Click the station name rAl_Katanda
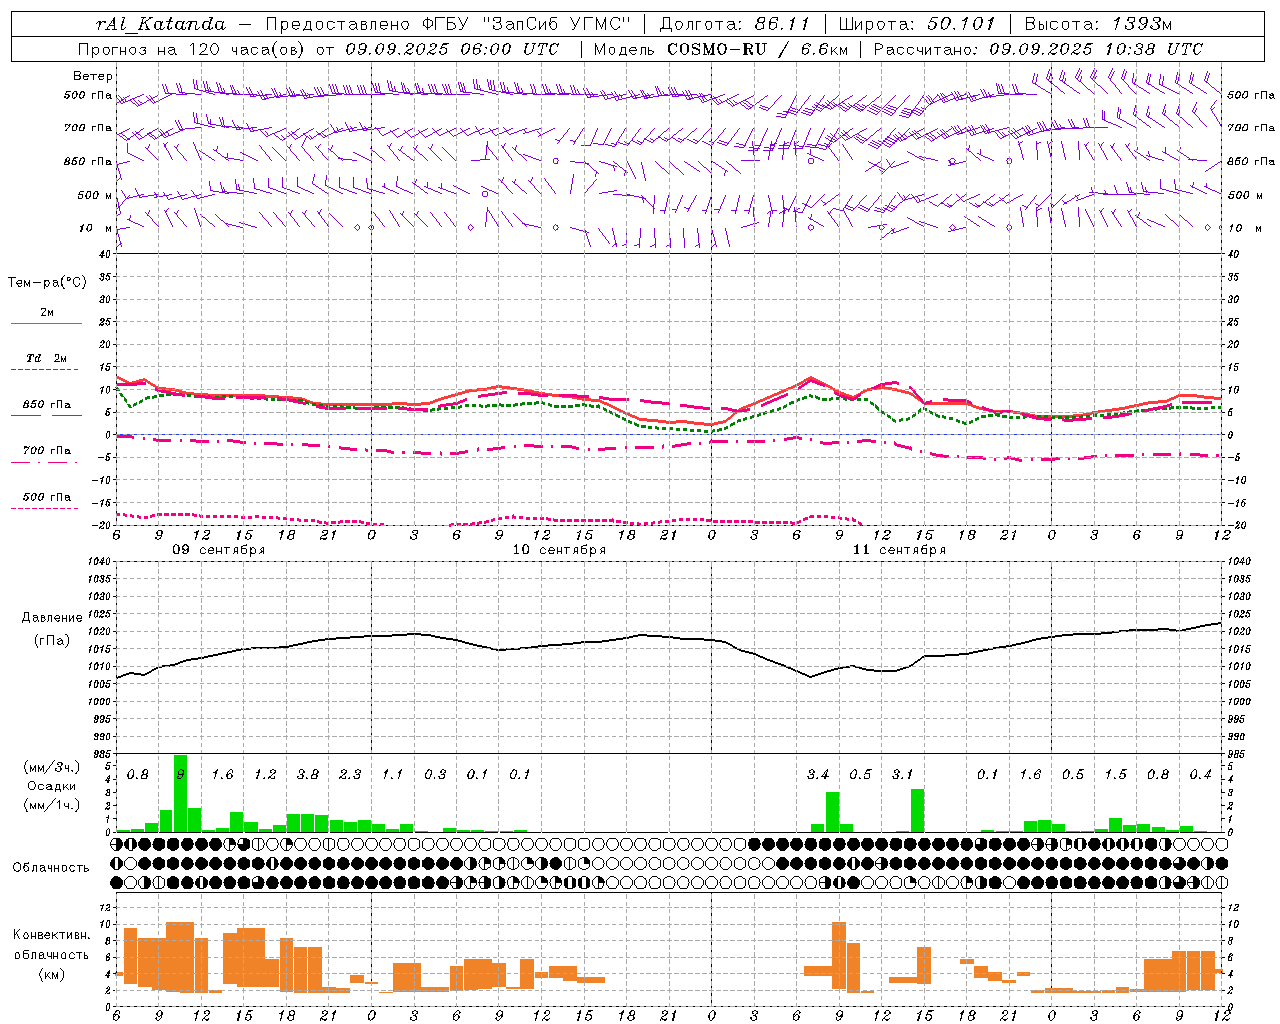The height and width of the screenshot is (1024, 1280). click(x=161, y=24)
